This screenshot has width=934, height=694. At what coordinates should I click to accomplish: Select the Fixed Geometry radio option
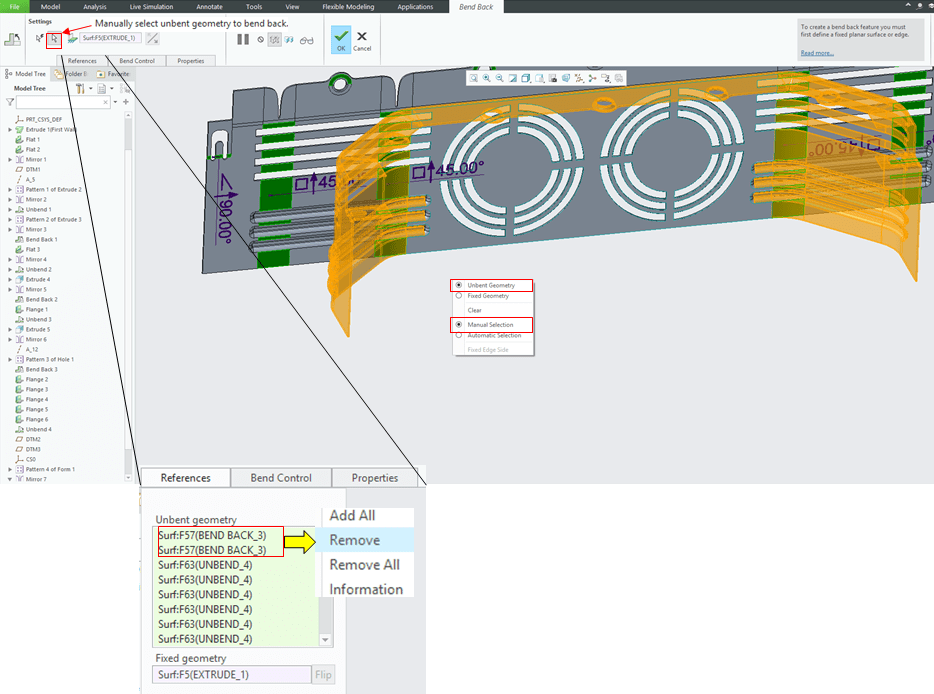(x=487, y=296)
